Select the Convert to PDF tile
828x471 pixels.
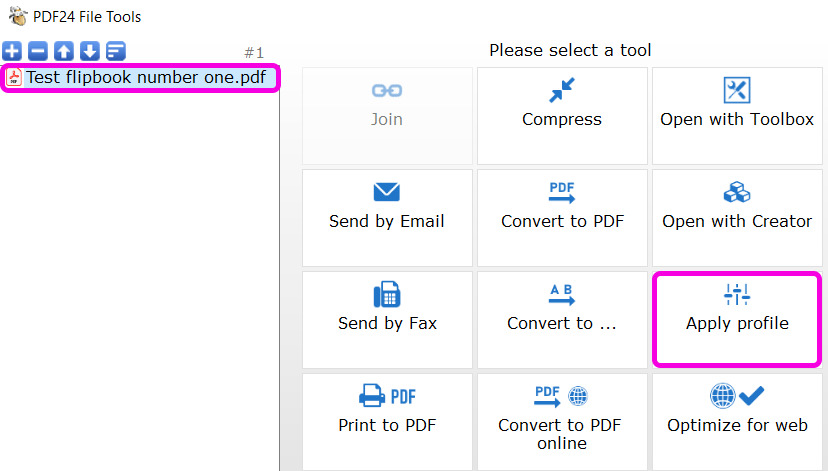click(562, 218)
